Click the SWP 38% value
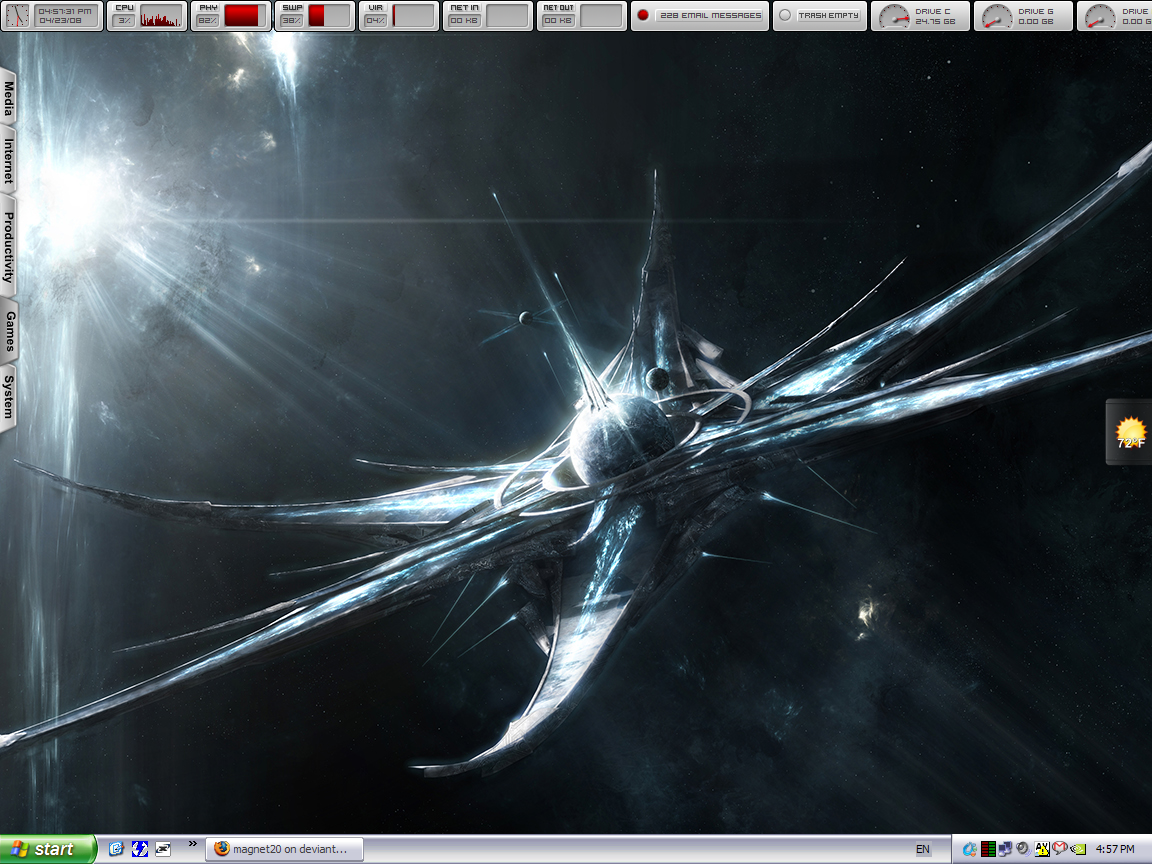This screenshot has width=1152, height=864. click(292, 21)
